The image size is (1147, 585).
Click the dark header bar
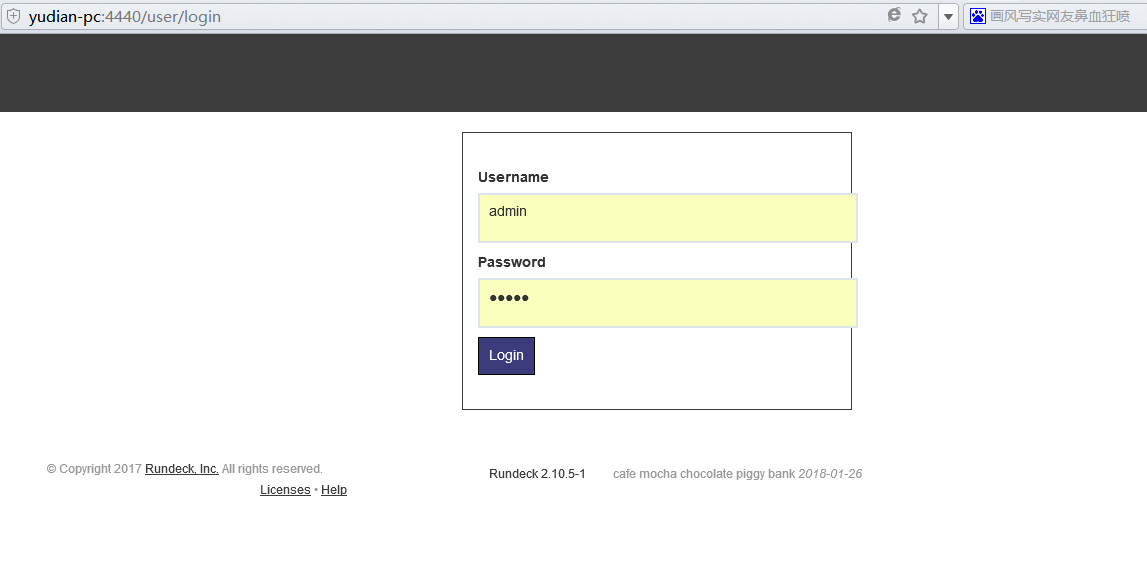click(573, 73)
